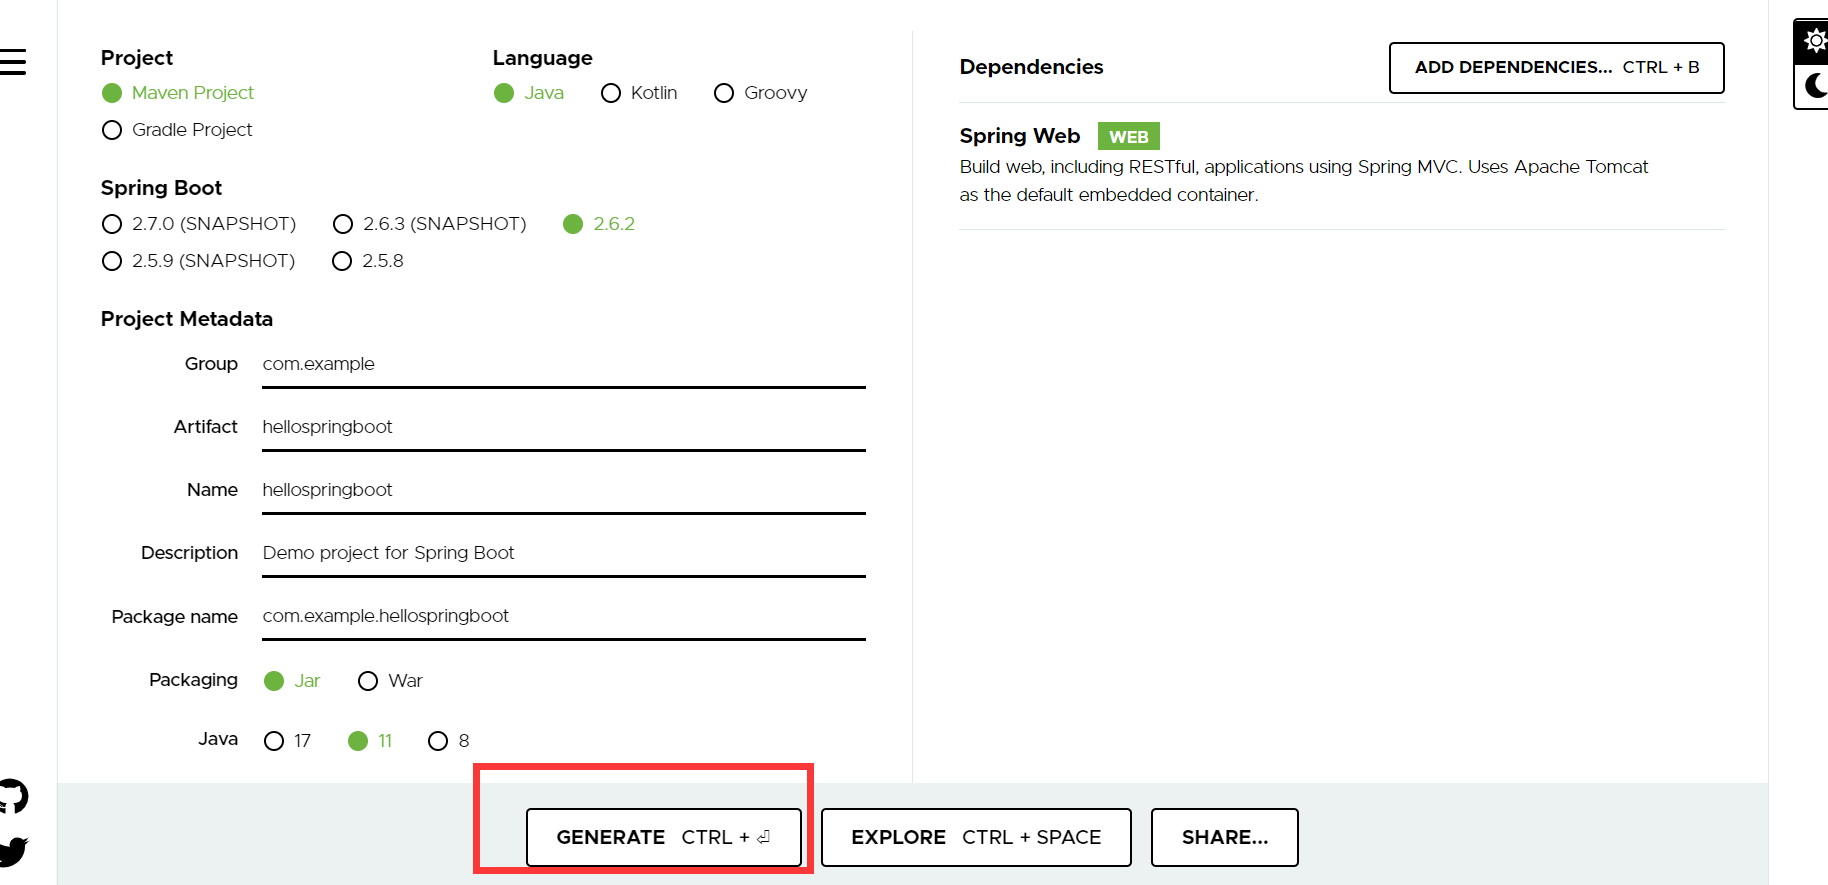The width and height of the screenshot is (1828, 885).
Task: Switch to dark theme moon icon
Action: click(x=1815, y=86)
